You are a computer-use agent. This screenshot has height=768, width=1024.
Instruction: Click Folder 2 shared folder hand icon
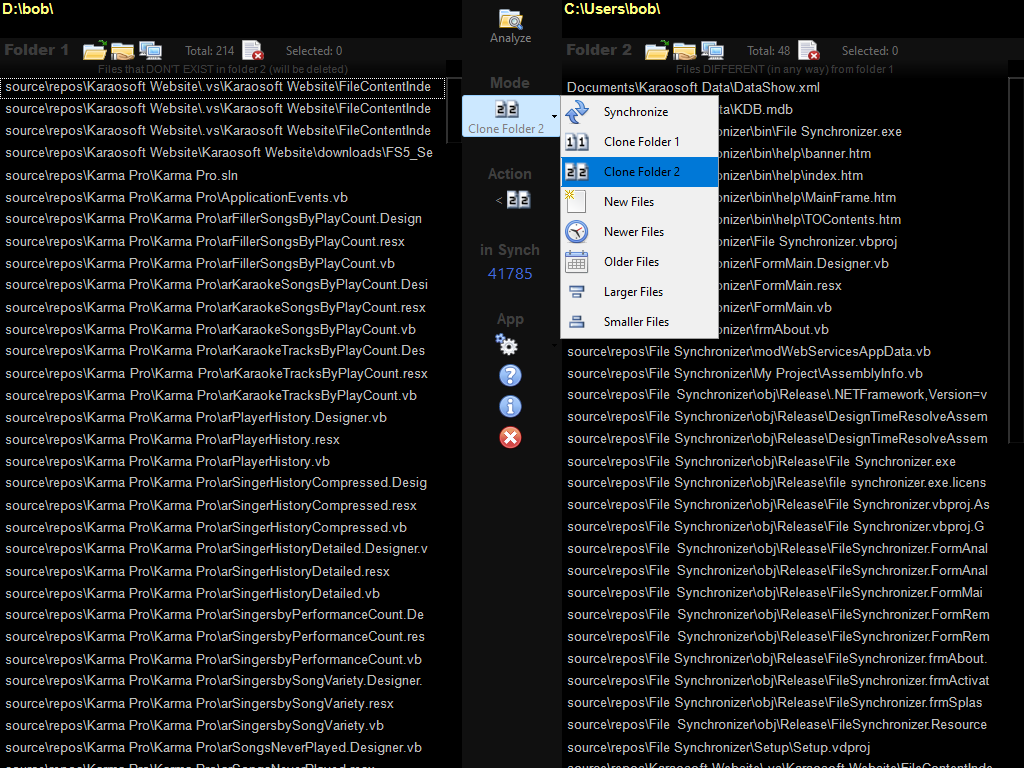[x=684, y=50]
